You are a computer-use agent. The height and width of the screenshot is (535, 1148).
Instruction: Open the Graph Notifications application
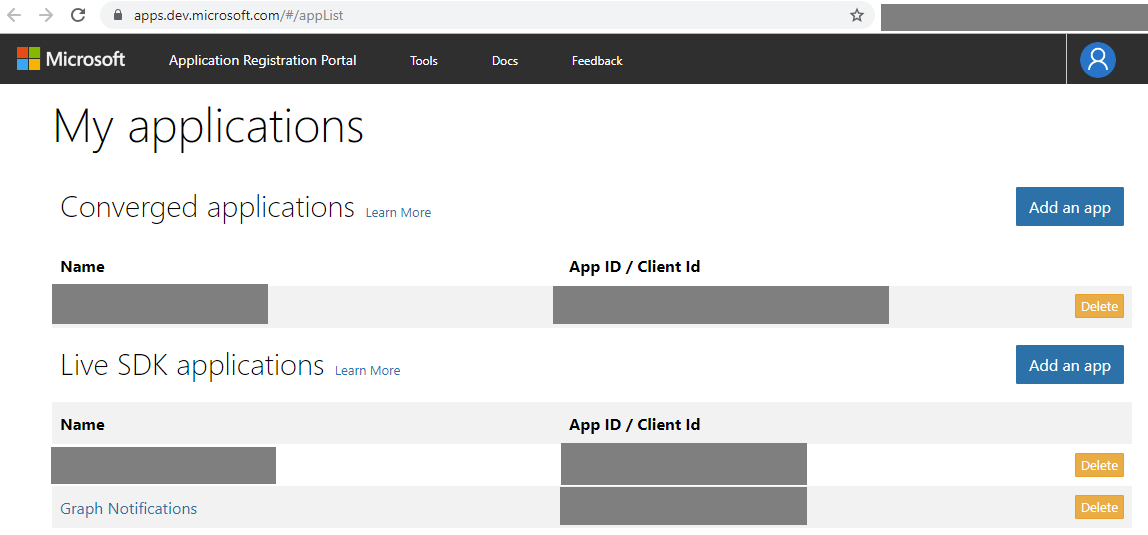tap(129, 508)
